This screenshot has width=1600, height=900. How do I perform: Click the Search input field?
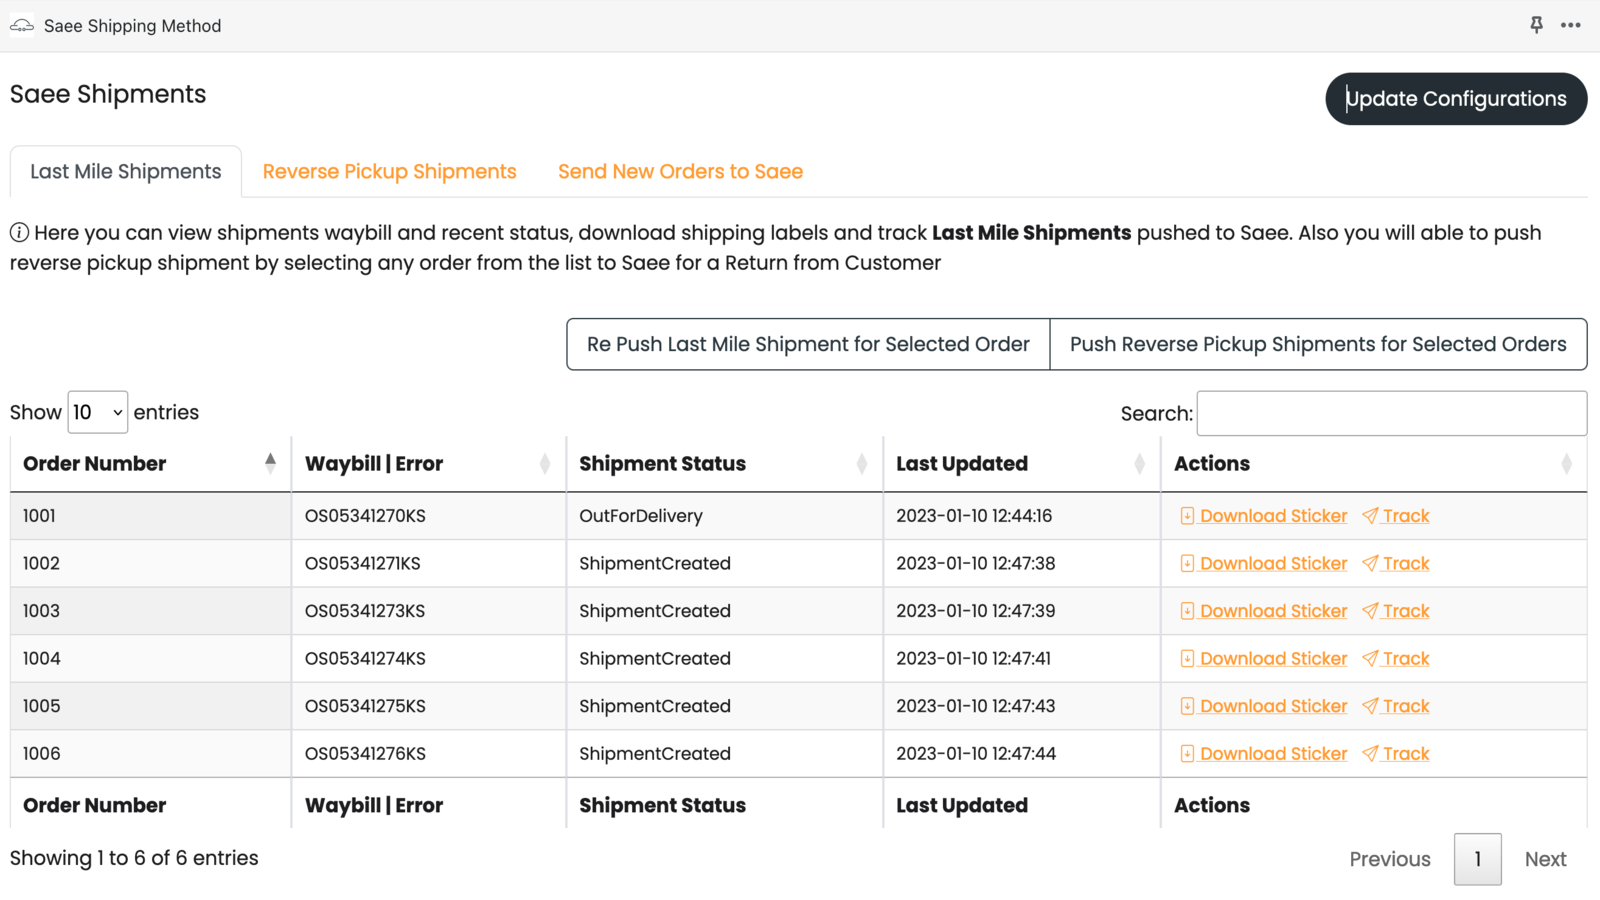[1392, 413]
